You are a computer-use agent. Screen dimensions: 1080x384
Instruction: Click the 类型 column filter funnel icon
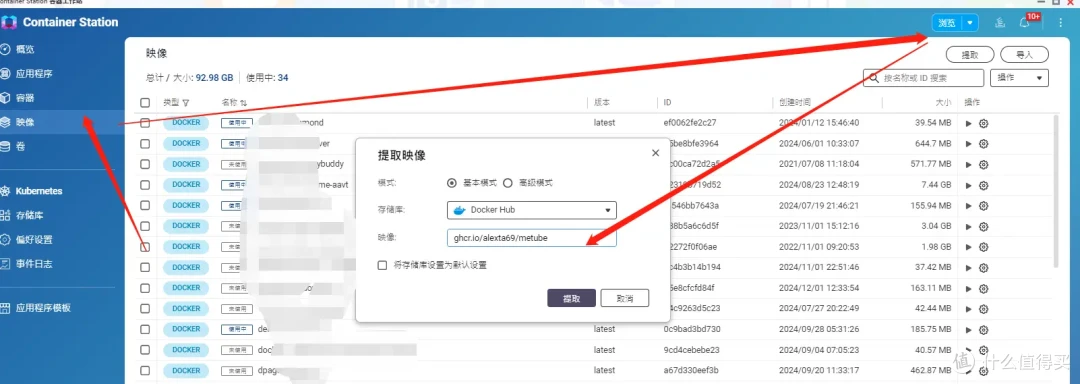(186, 103)
